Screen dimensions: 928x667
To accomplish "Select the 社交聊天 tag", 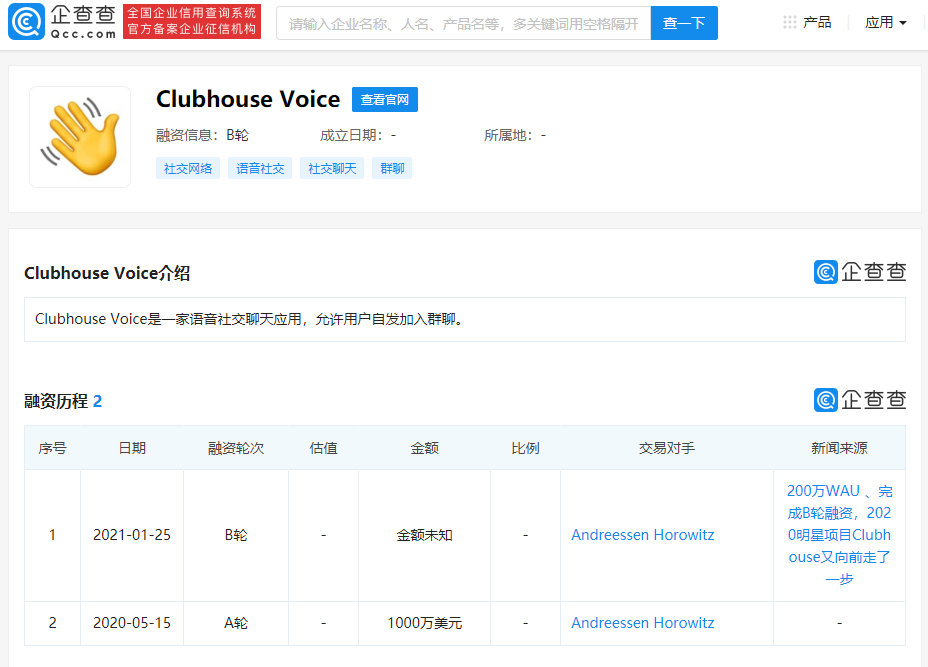I will 332,169.
